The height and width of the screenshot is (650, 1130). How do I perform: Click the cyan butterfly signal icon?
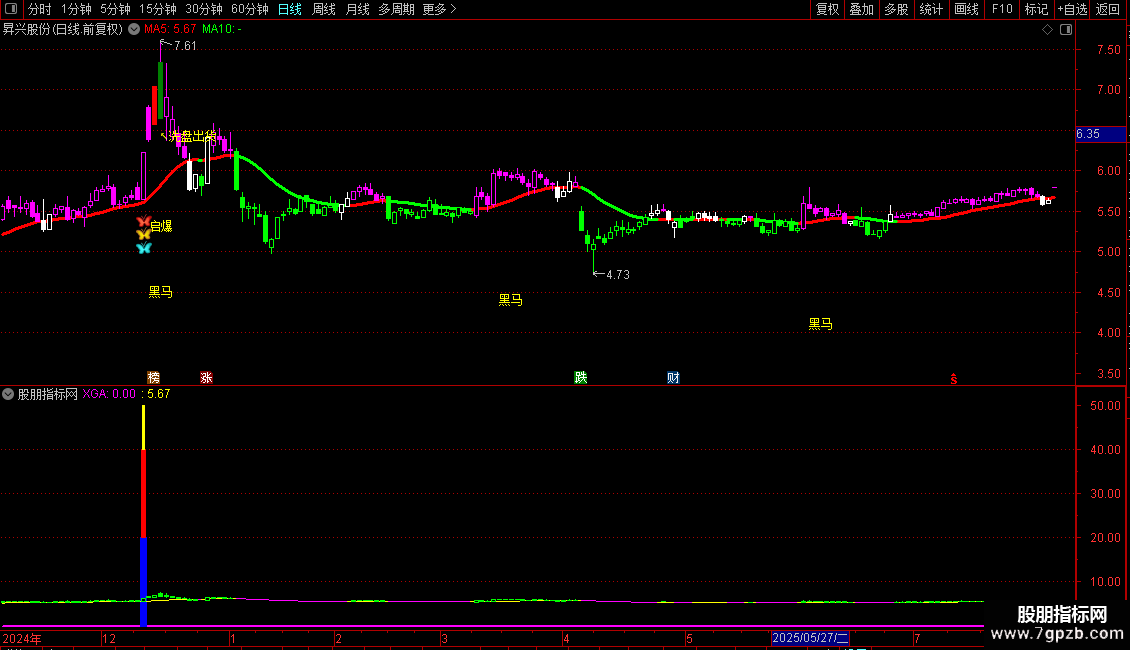143,248
